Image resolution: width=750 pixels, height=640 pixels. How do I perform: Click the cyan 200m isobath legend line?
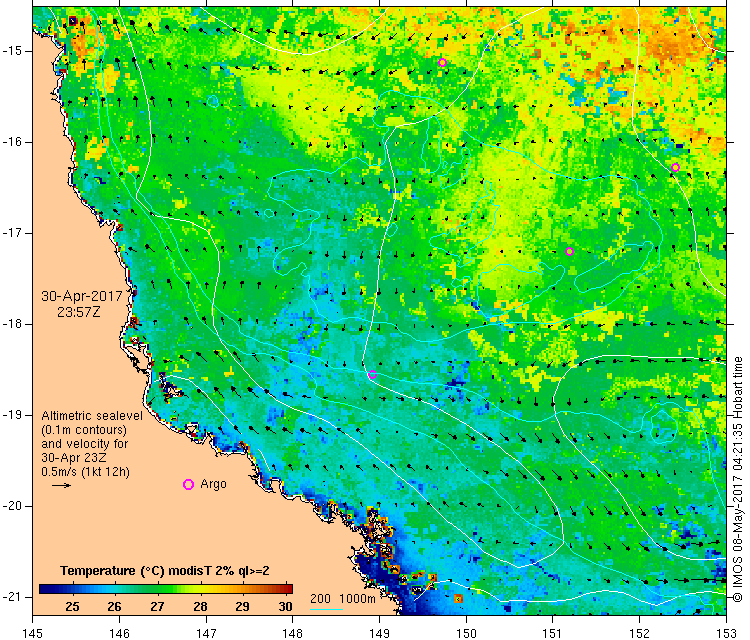(326, 609)
